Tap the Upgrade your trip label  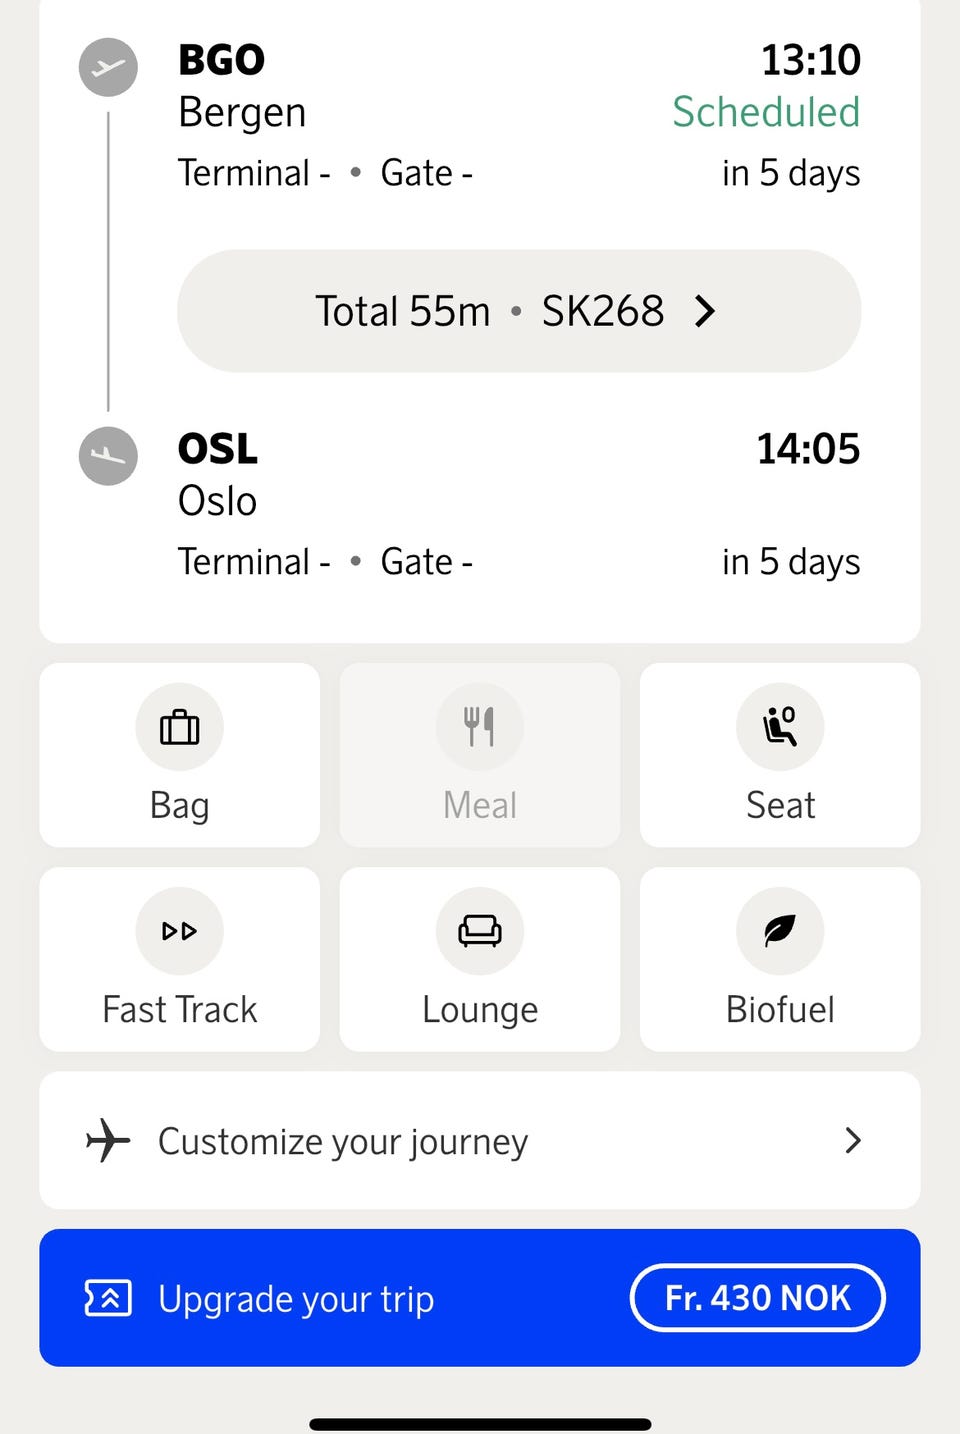click(296, 1299)
